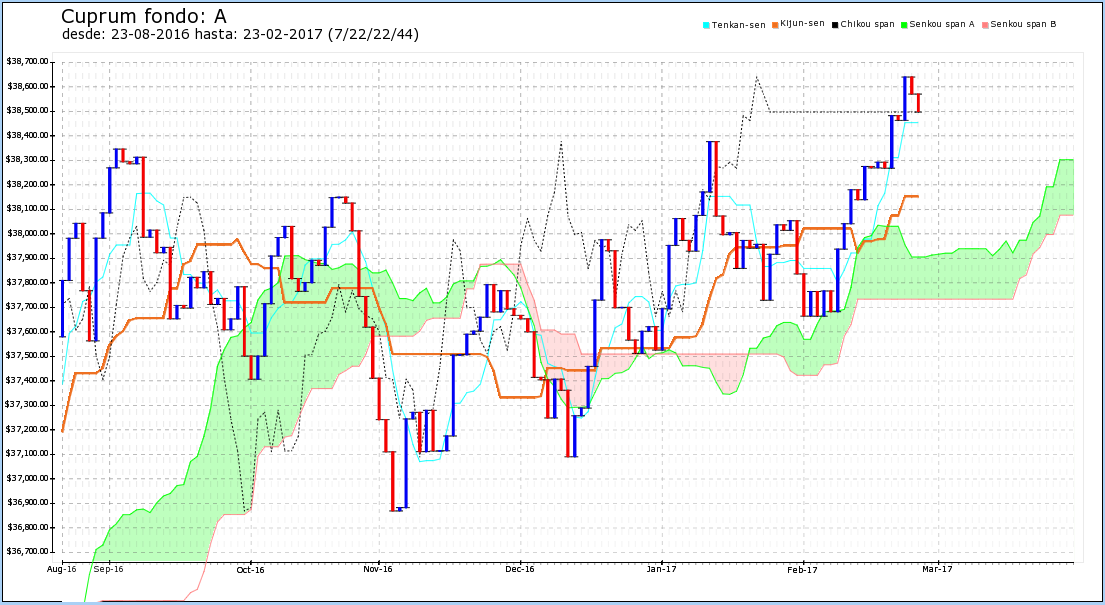Click the $38,500.00 y-axis label
Screen dimensions: 1105x605
(x=27, y=111)
